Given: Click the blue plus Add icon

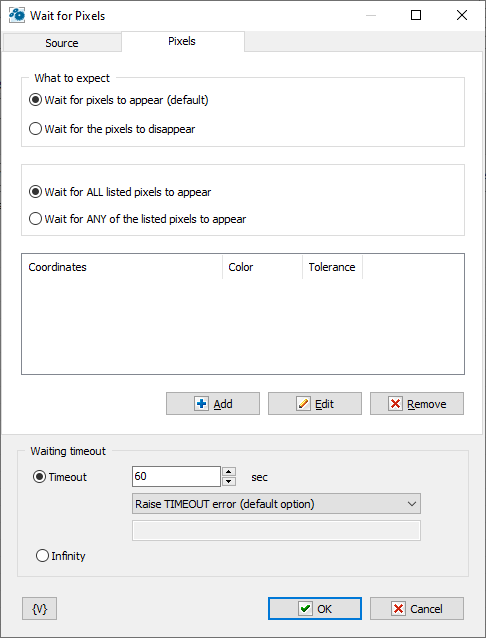Looking at the screenshot, I should tap(201, 404).
